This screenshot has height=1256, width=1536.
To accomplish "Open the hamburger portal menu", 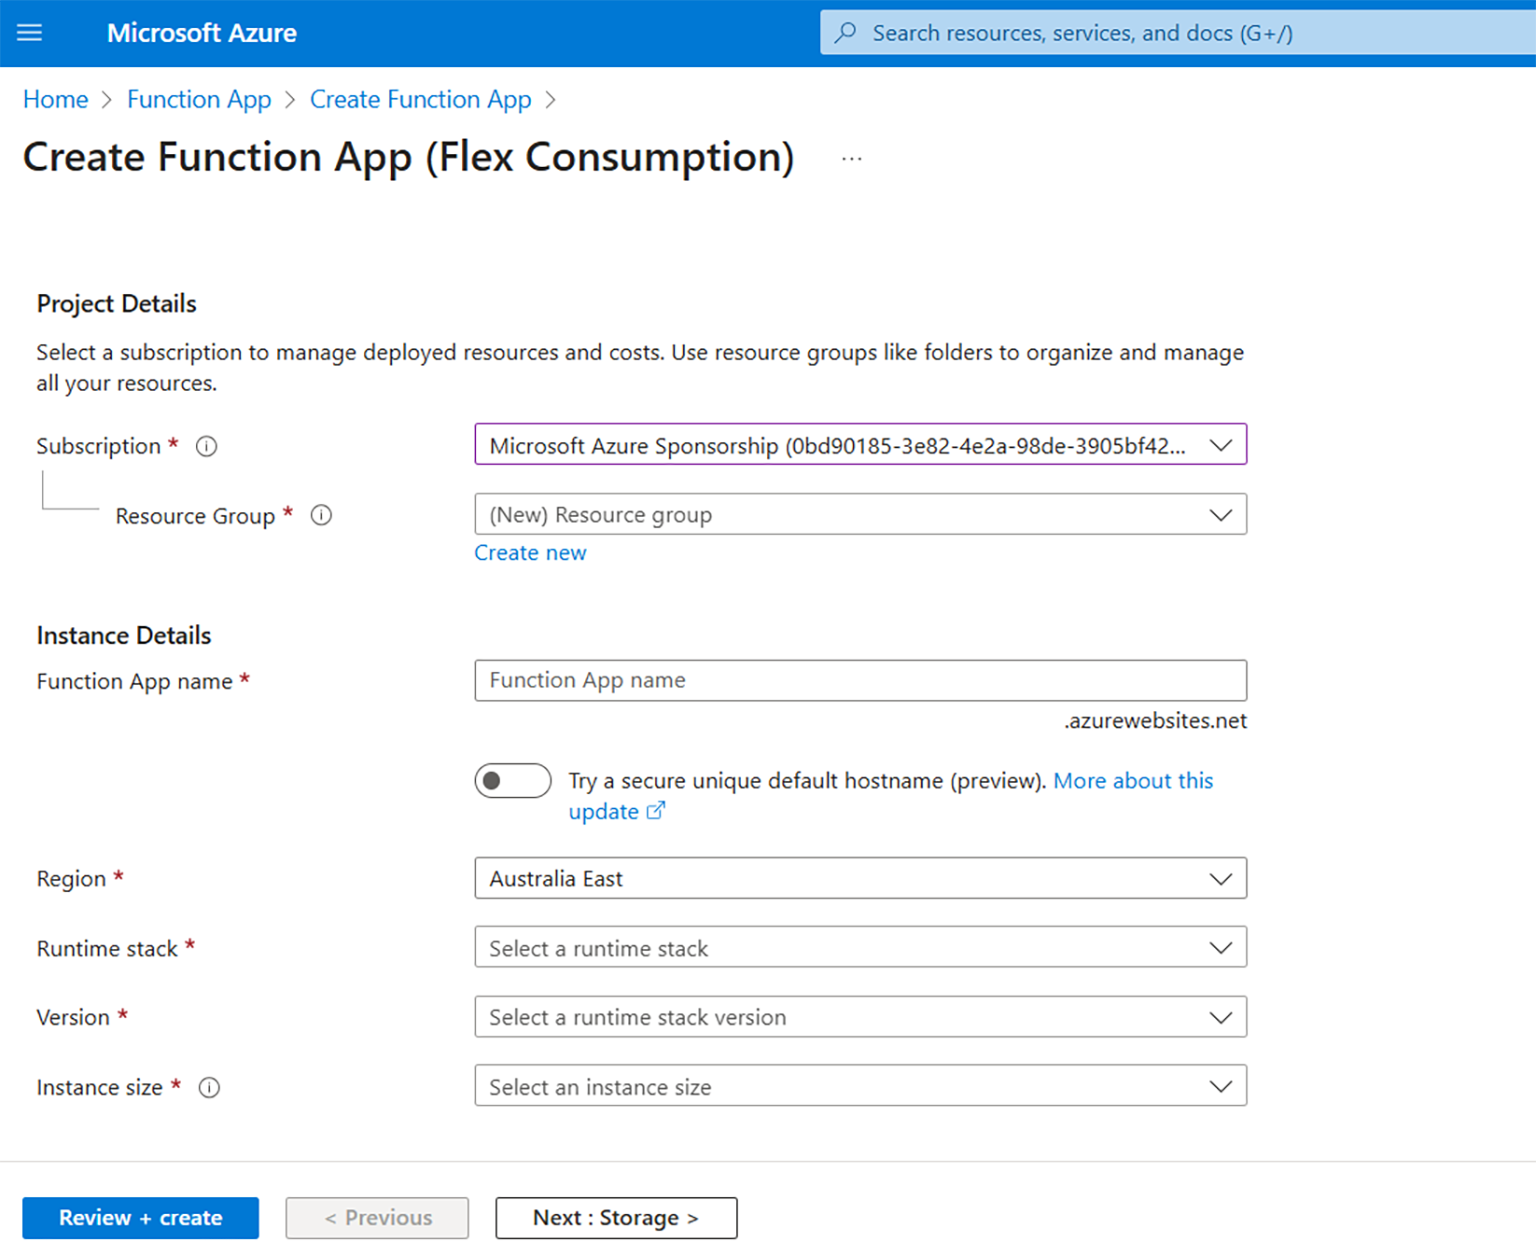I will 30,33.
